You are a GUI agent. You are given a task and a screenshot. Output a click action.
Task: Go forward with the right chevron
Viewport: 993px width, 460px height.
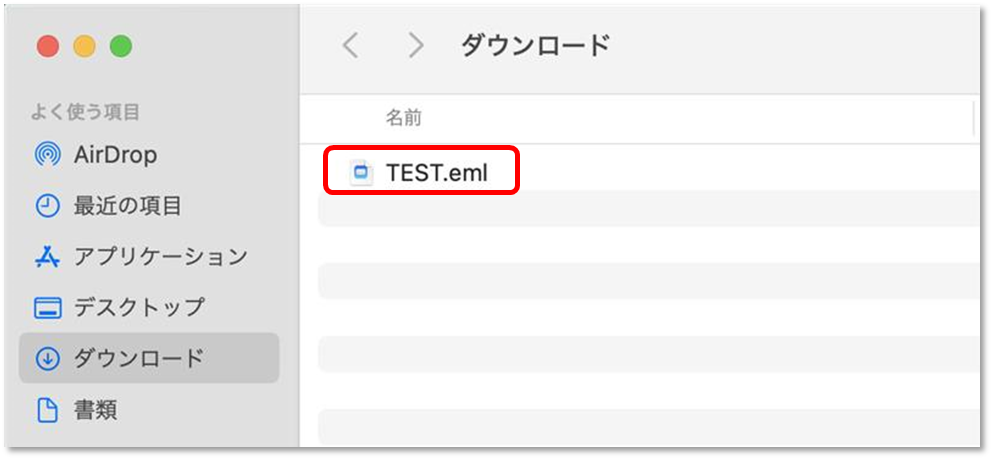(415, 46)
